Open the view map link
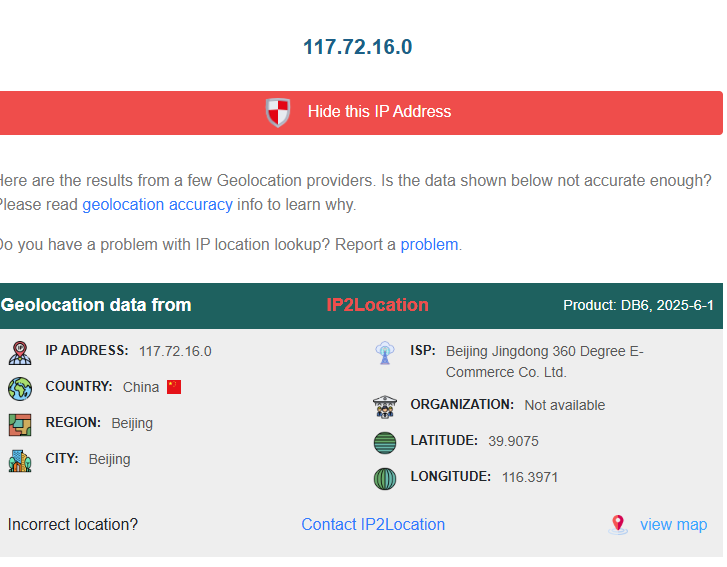This screenshot has width=727, height=567. [674, 524]
